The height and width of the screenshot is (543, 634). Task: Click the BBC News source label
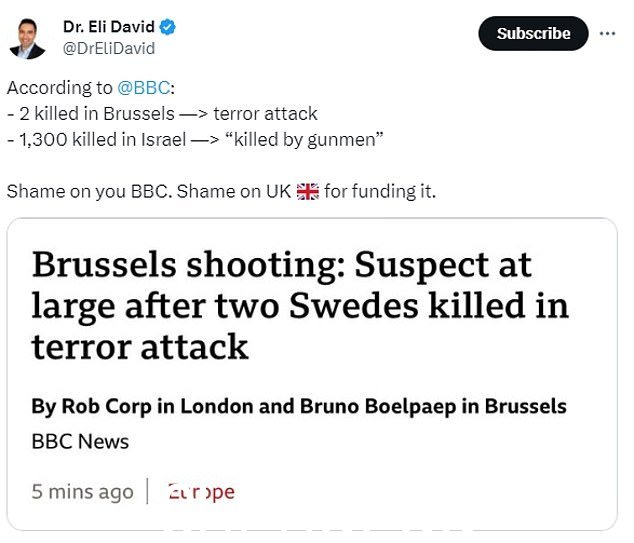(x=80, y=442)
